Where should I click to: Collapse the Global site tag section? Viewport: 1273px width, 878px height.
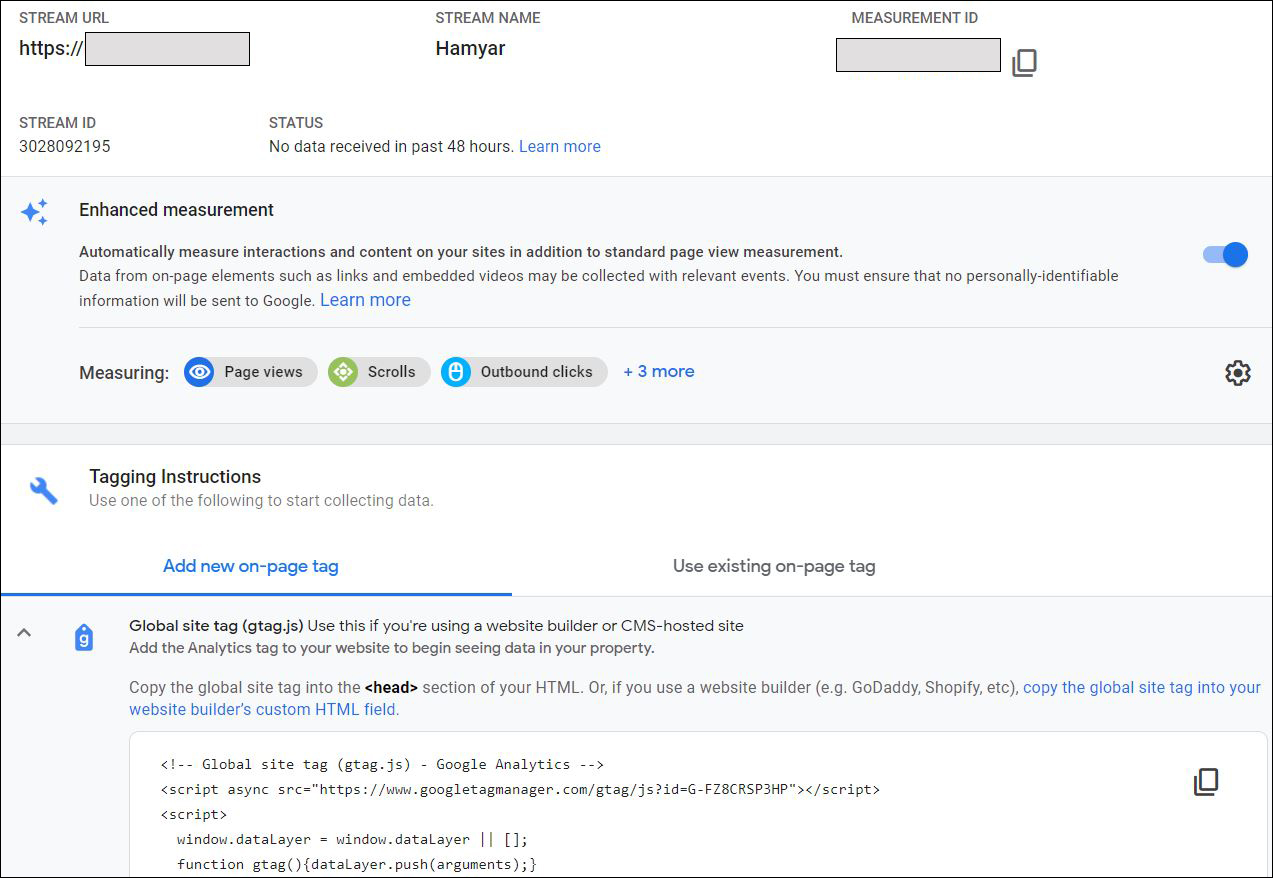(24, 632)
